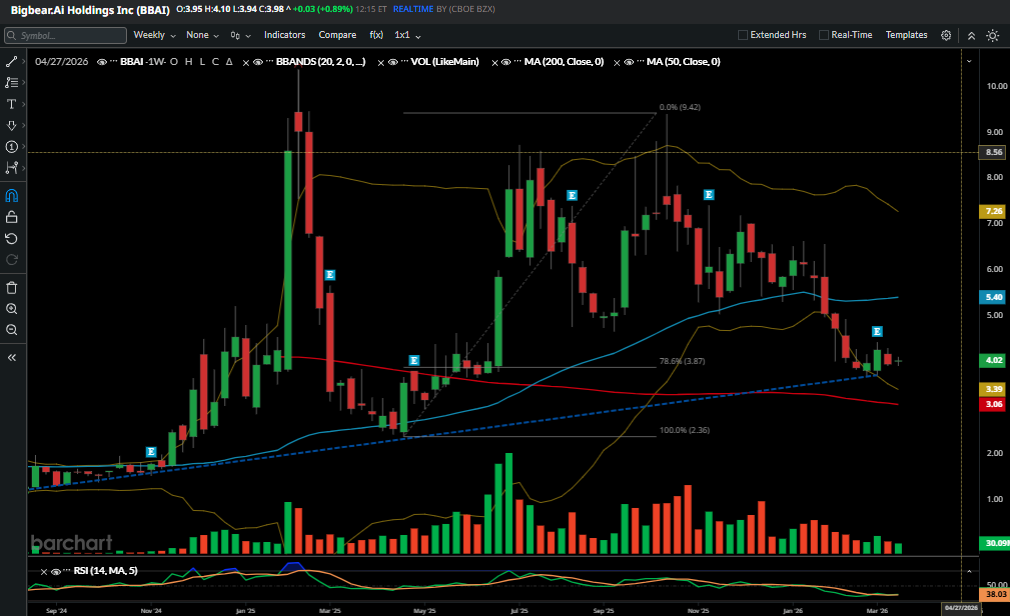Open chart settings gear icon
This screenshot has height=616, width=1010.
coord(946,35)
